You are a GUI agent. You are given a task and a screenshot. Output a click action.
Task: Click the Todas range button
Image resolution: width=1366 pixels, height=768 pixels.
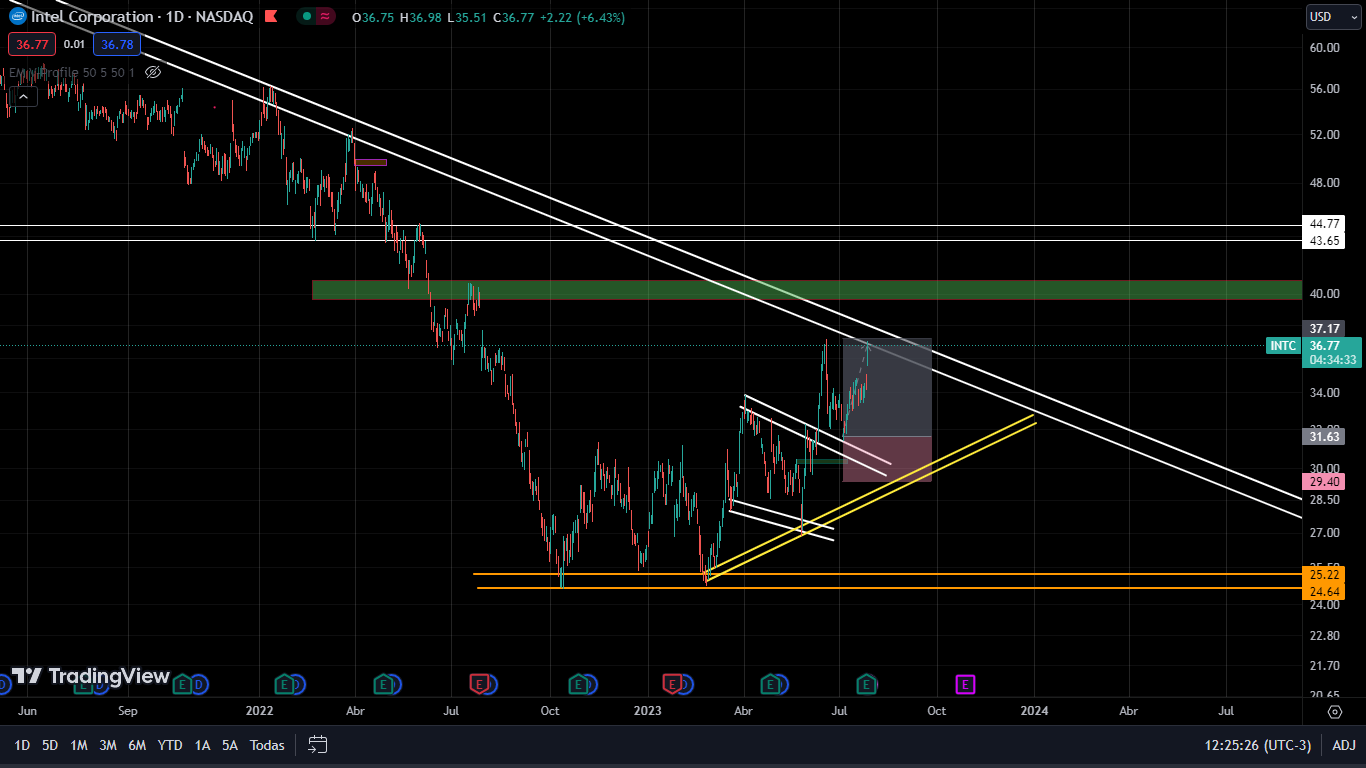pos(267,745)
